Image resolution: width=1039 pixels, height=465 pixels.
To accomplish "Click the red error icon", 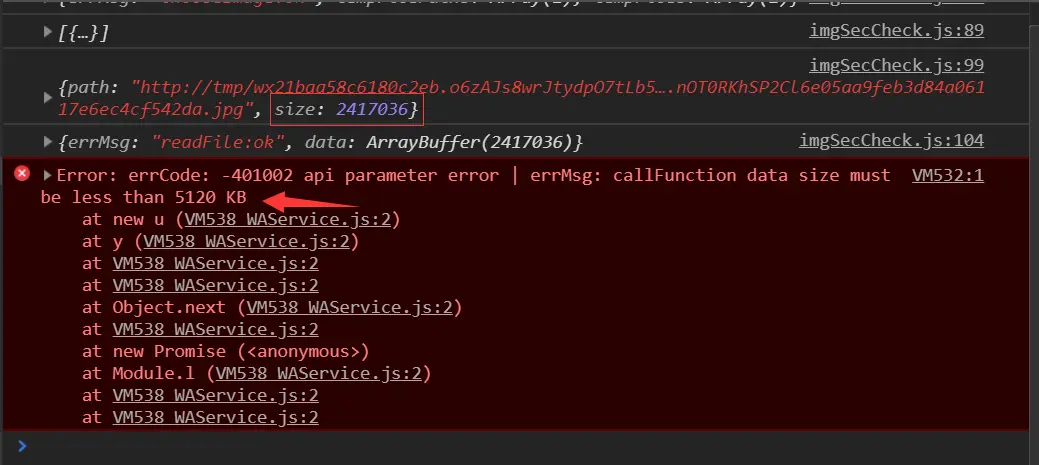I will pos(22,174).
